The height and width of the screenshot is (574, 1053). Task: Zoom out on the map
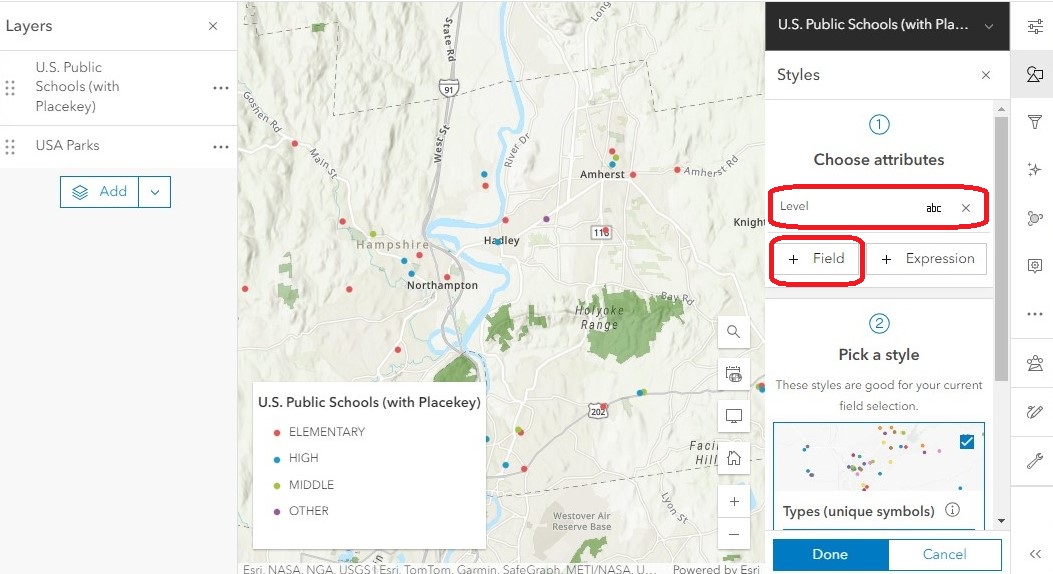[734, 534]
